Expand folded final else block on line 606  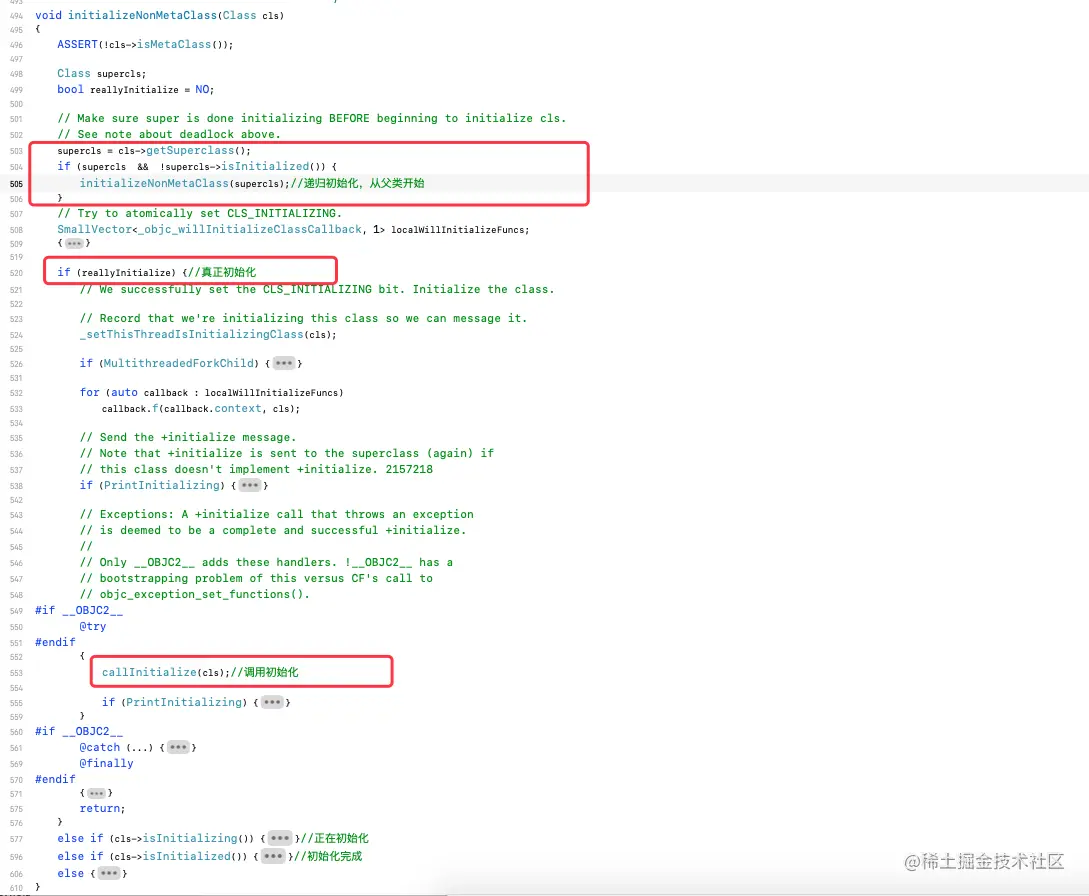click(109, 873)
